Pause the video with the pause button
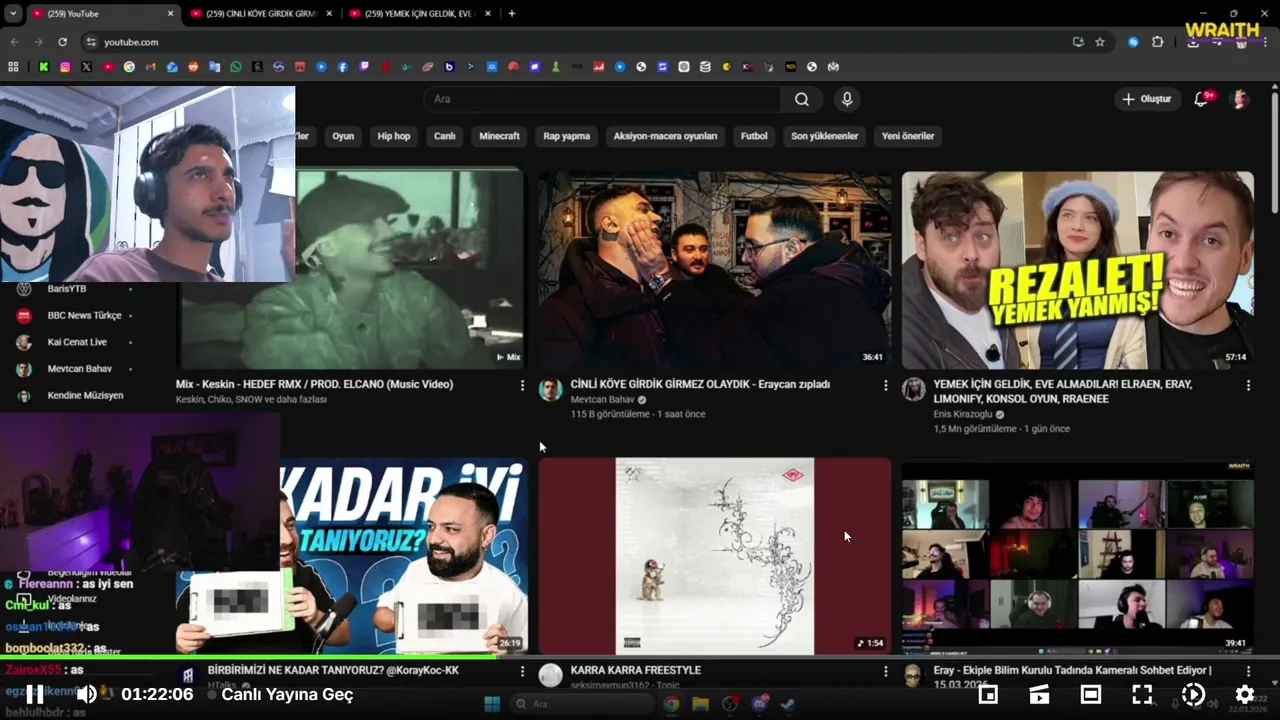The width and height of the screenshot is (1280, 720). (x=34, y=694)
